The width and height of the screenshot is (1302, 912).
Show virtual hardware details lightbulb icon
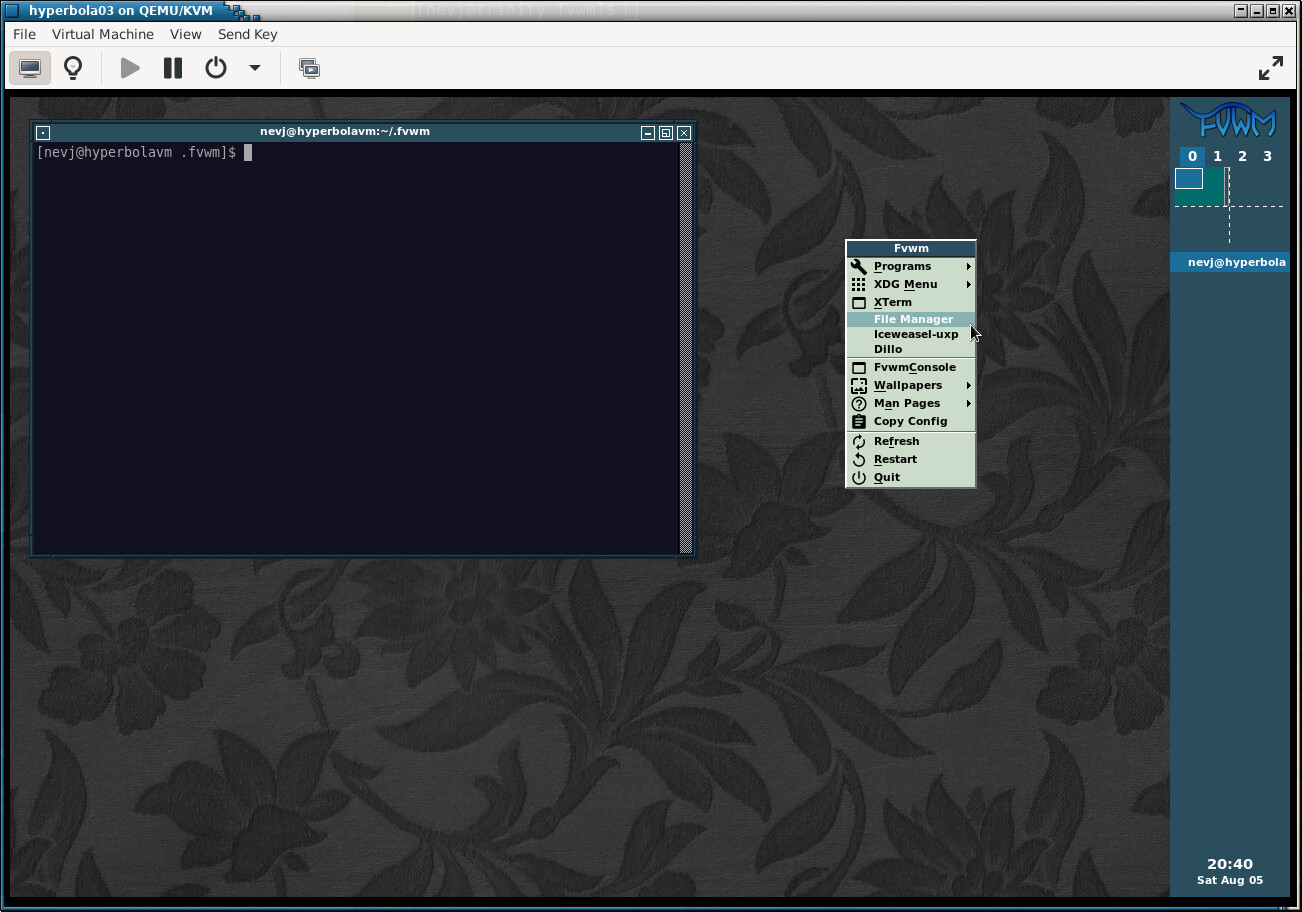point(73,68)
